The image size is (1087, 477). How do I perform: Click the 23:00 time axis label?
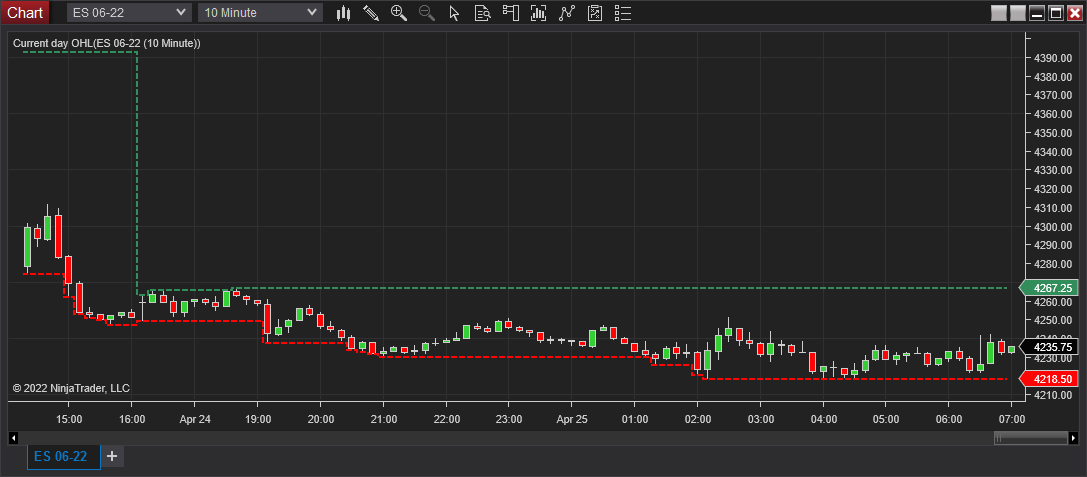coord(509,419)
